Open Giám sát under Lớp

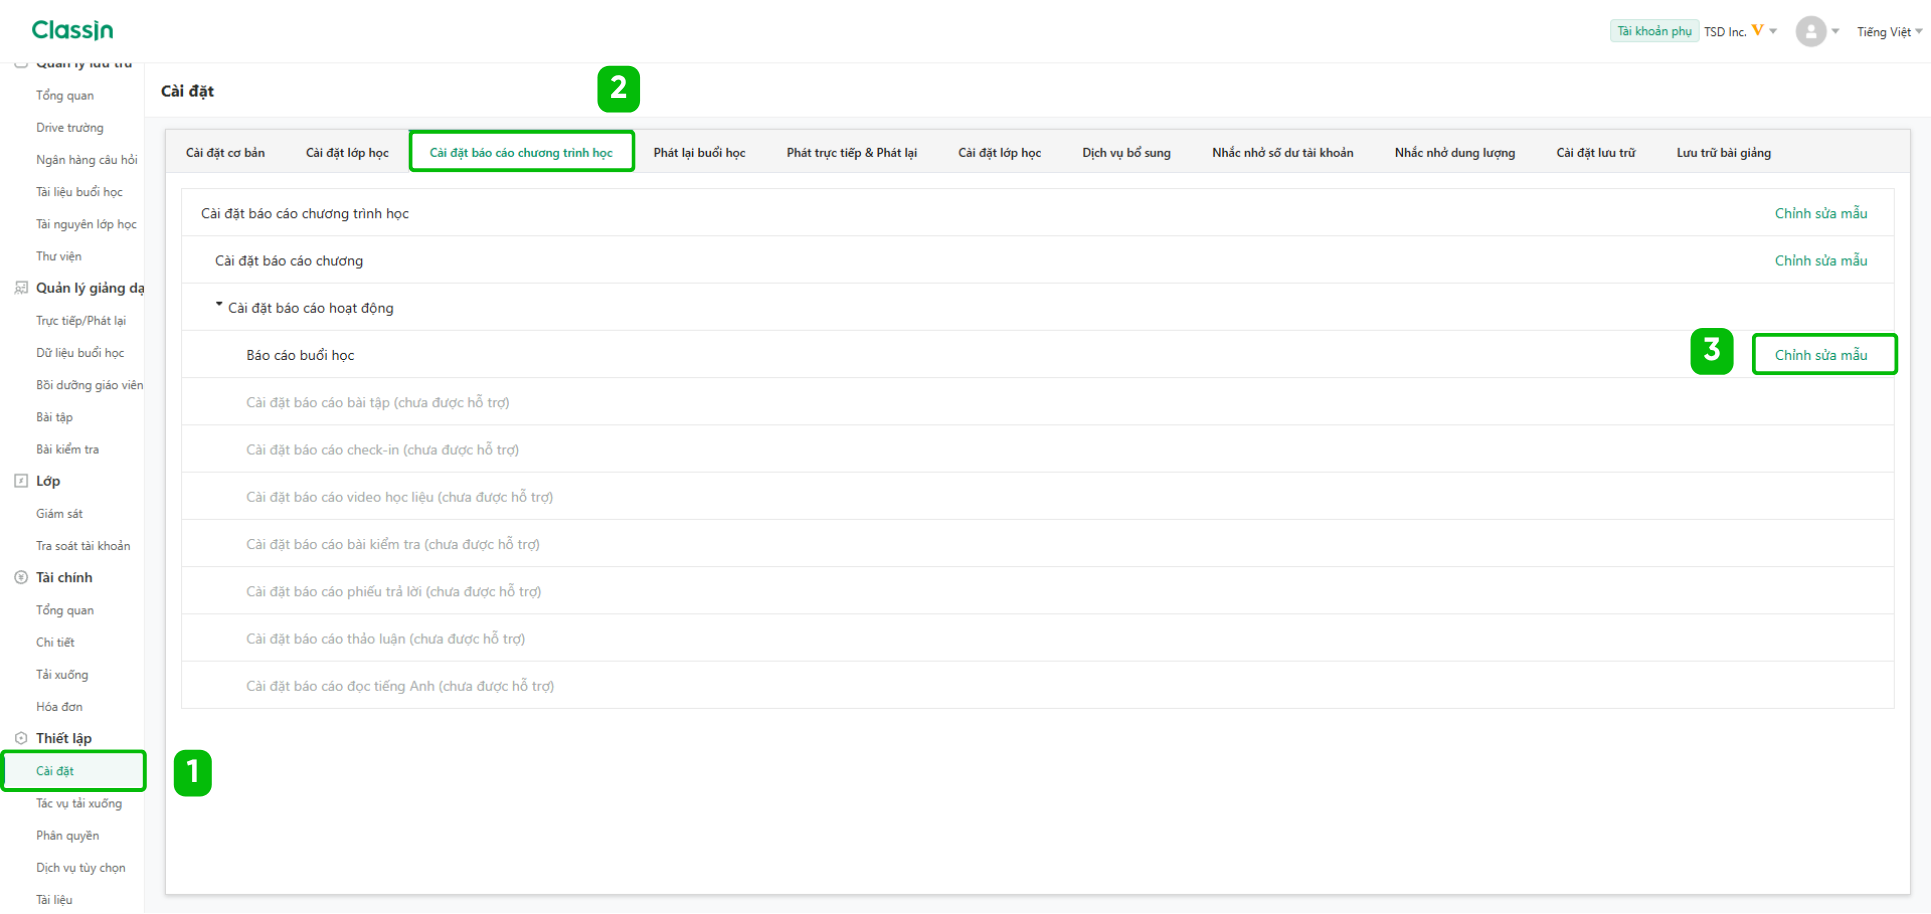tap(59, 514)
